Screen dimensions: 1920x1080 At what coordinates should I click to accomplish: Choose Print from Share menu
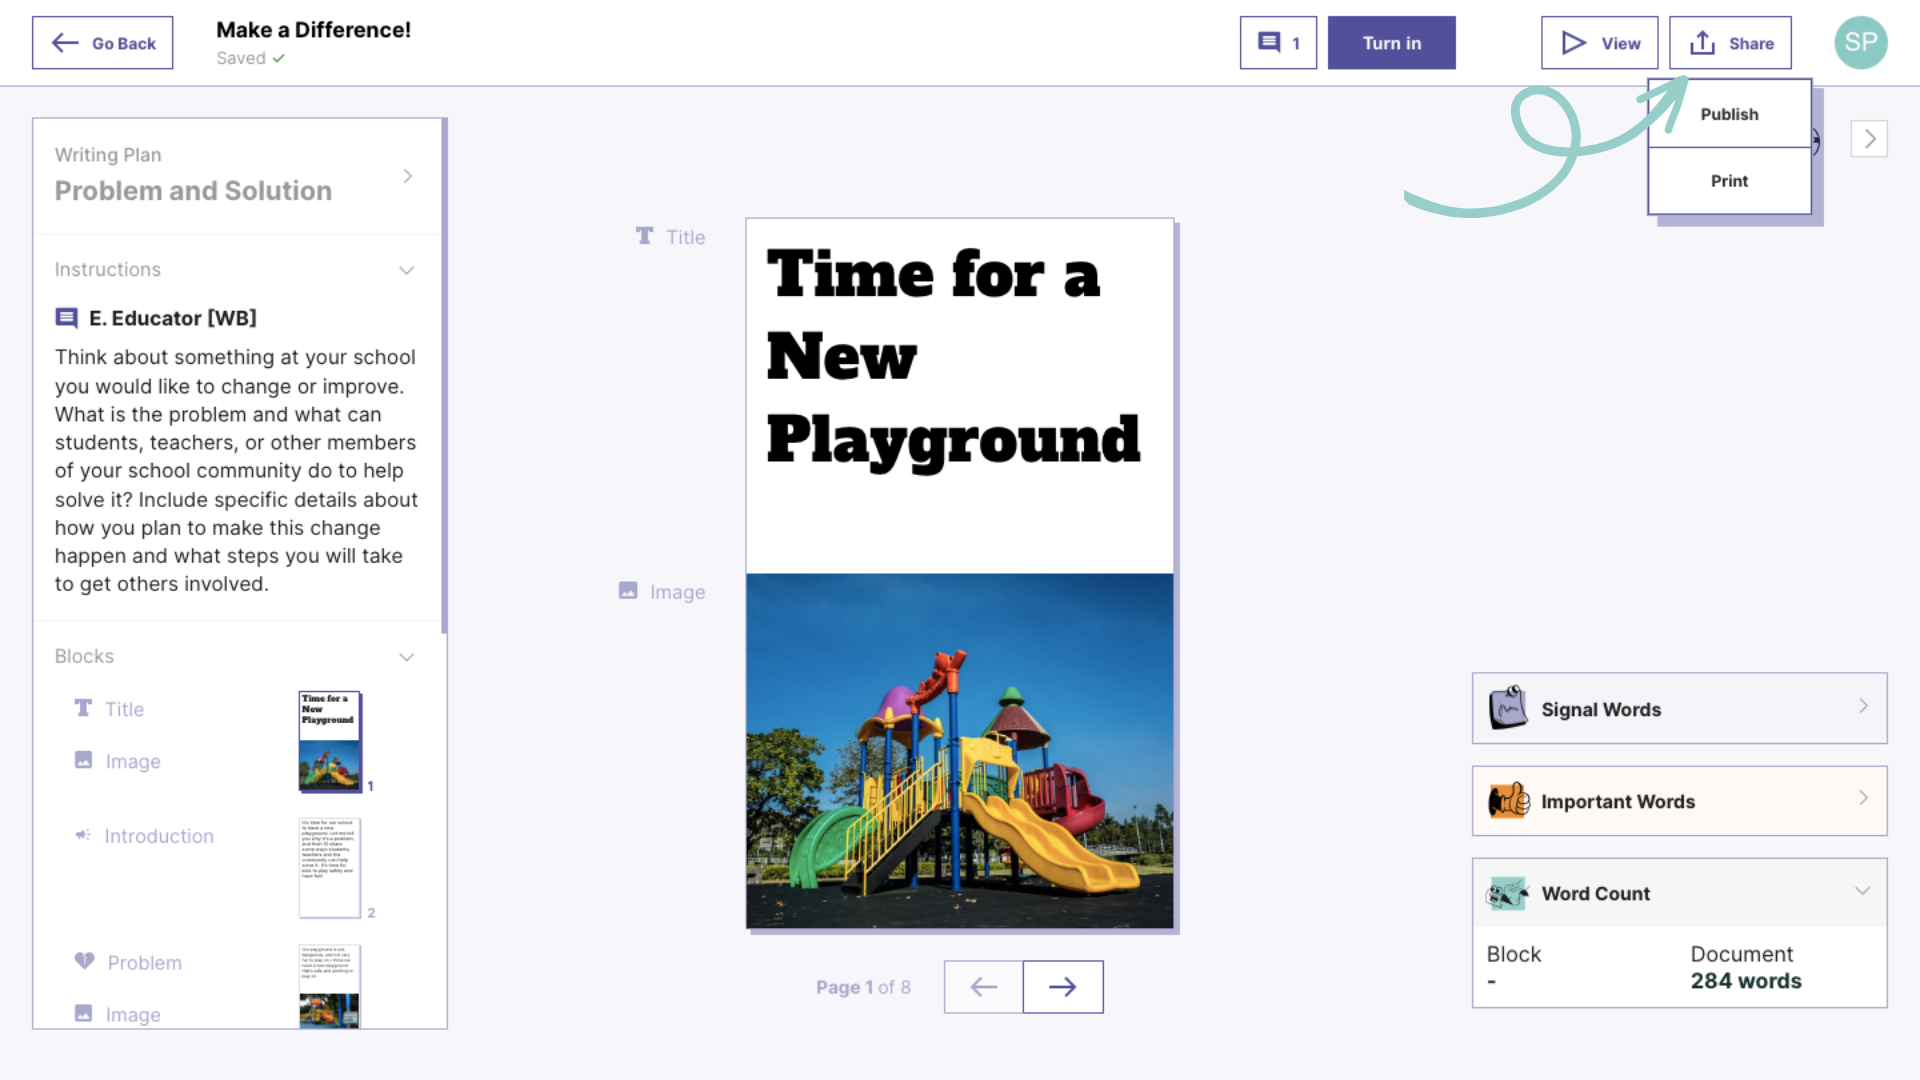pos(1728,181)
